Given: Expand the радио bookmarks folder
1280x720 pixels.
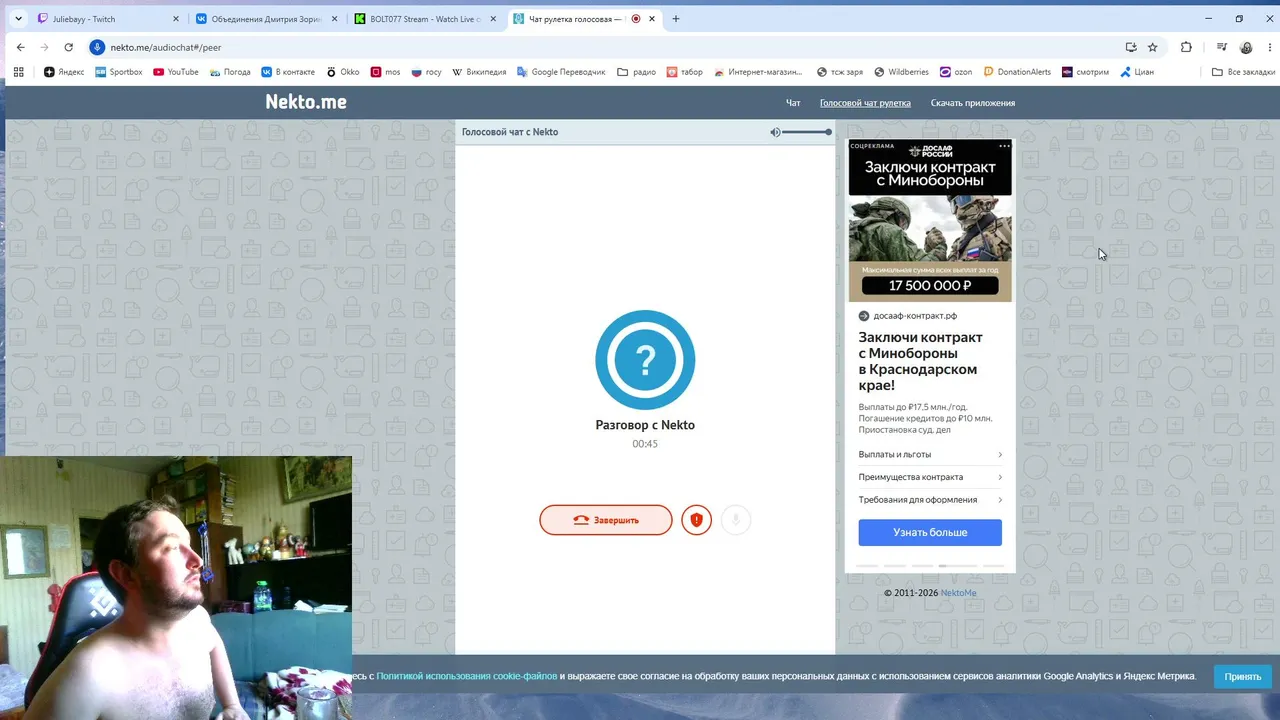Looking at the screenshot, I should point(637,72).
